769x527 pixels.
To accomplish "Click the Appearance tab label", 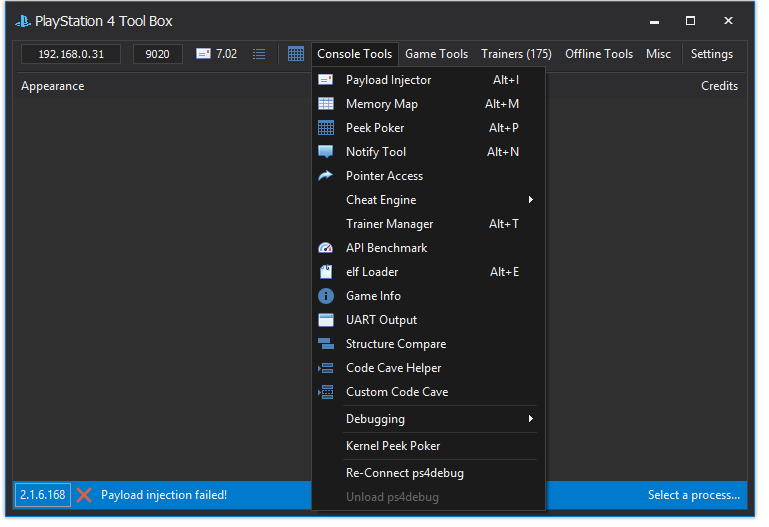I will pos(52,86).
